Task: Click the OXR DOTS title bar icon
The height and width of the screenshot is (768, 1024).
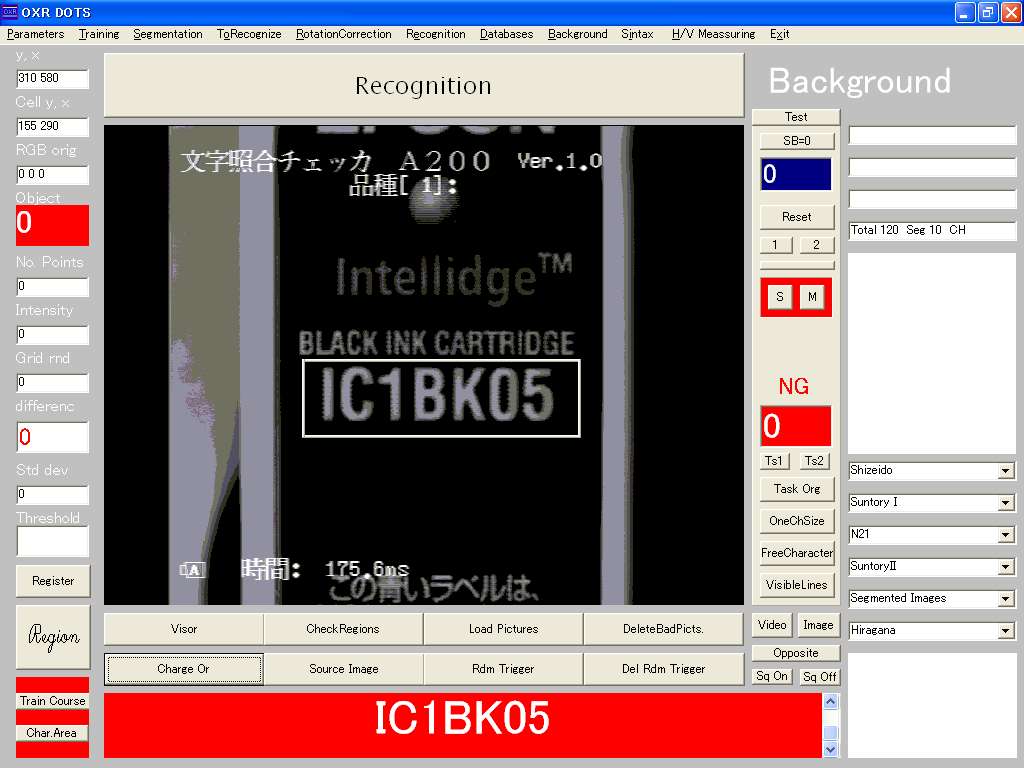Action: tap(10, 12)
